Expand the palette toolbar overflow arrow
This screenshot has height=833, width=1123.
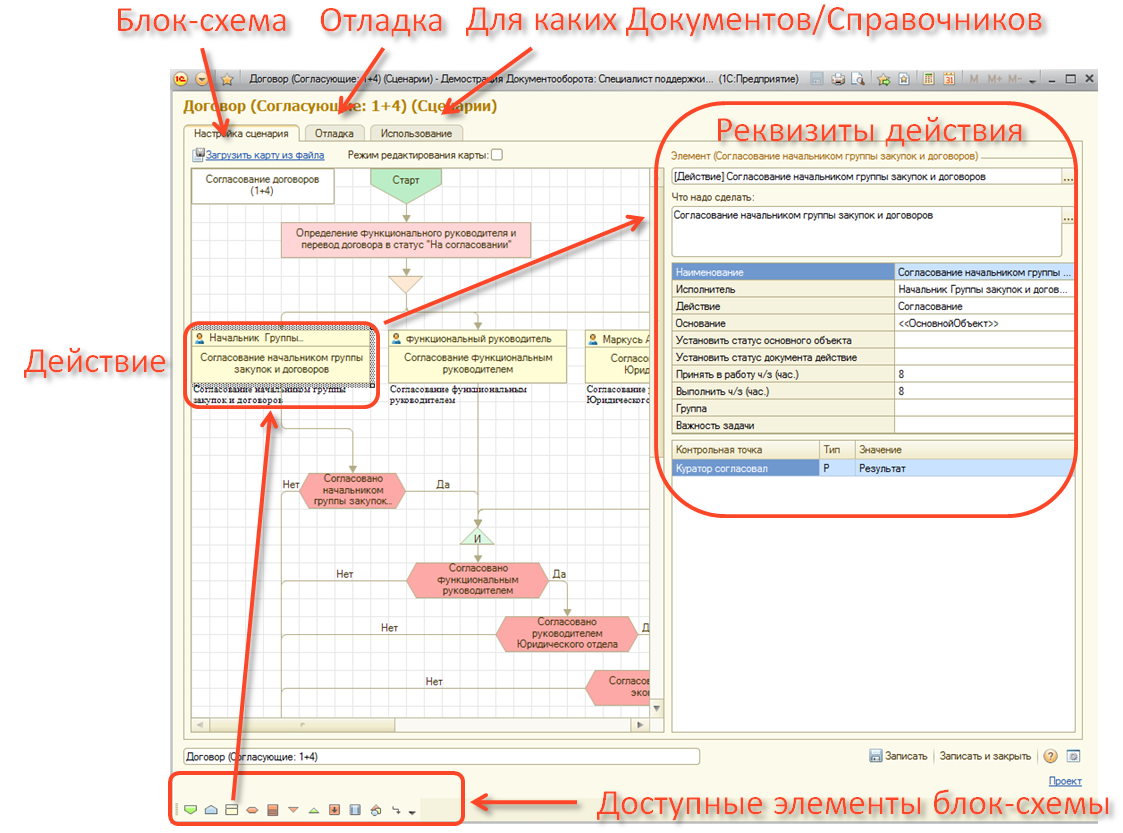412,812
